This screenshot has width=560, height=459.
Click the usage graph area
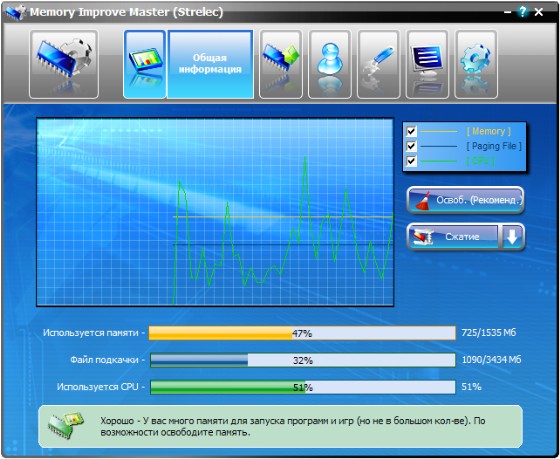coord(215,212)
